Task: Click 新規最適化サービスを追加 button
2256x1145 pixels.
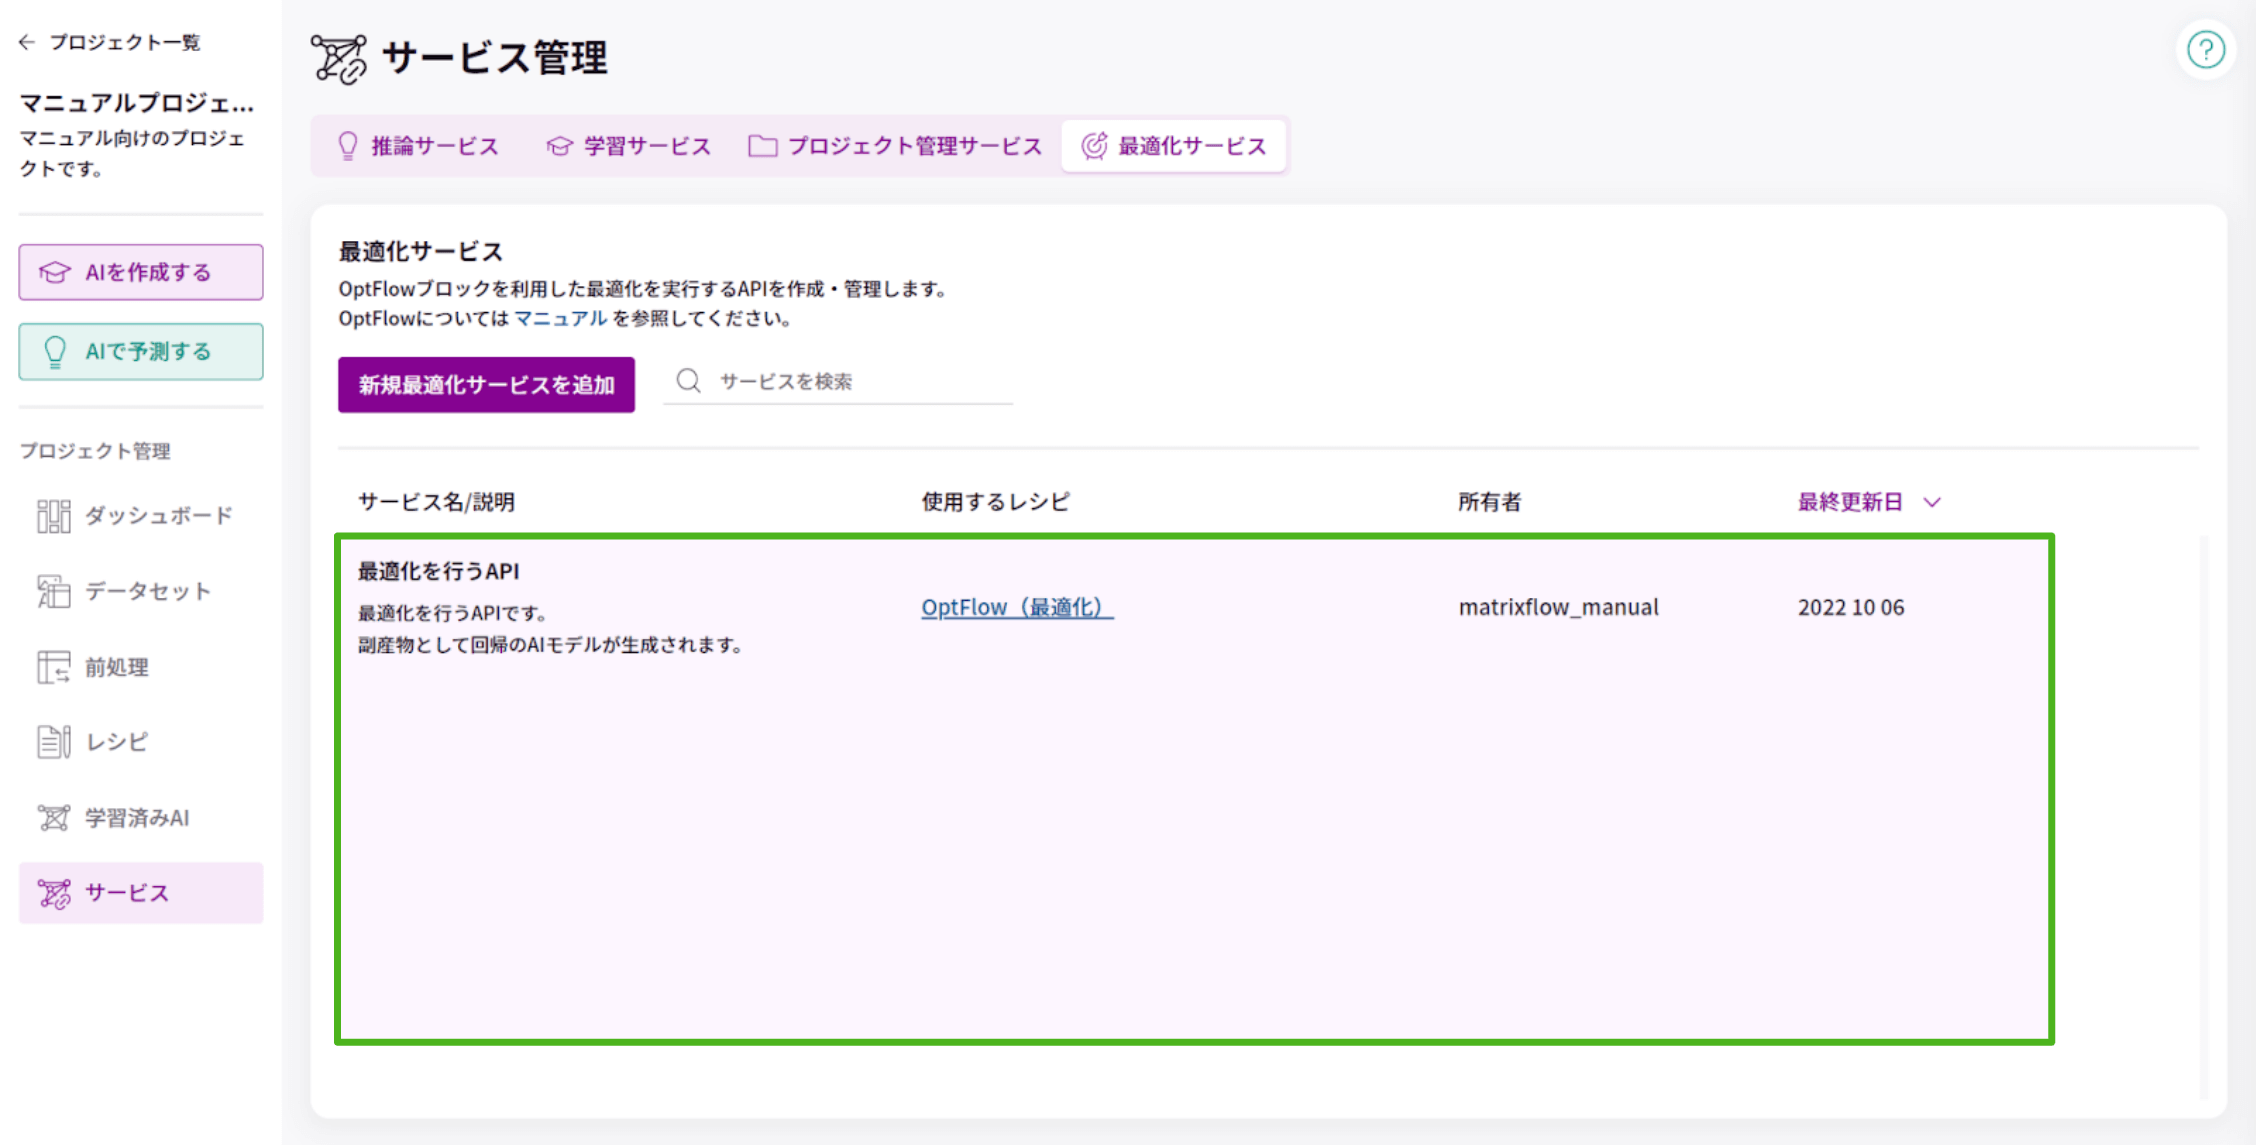Action: pos(486,384)
